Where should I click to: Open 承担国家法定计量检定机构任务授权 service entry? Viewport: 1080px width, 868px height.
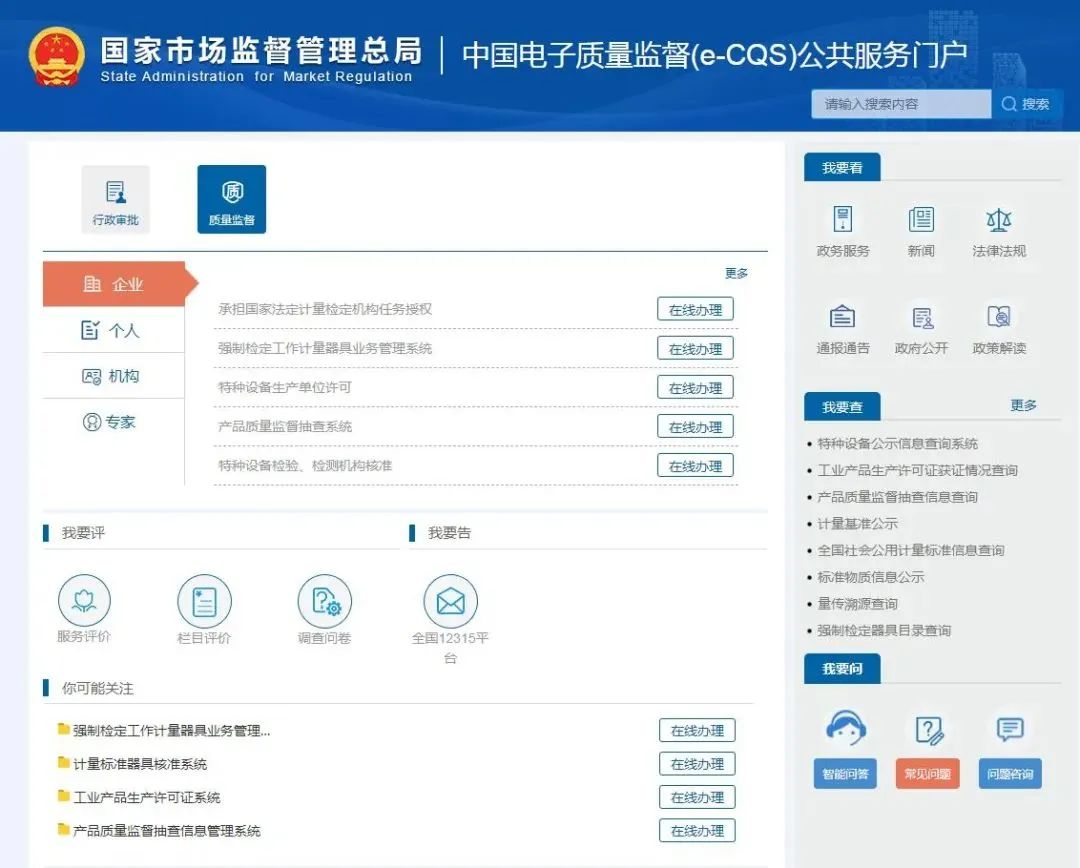[x=325, y=309]
